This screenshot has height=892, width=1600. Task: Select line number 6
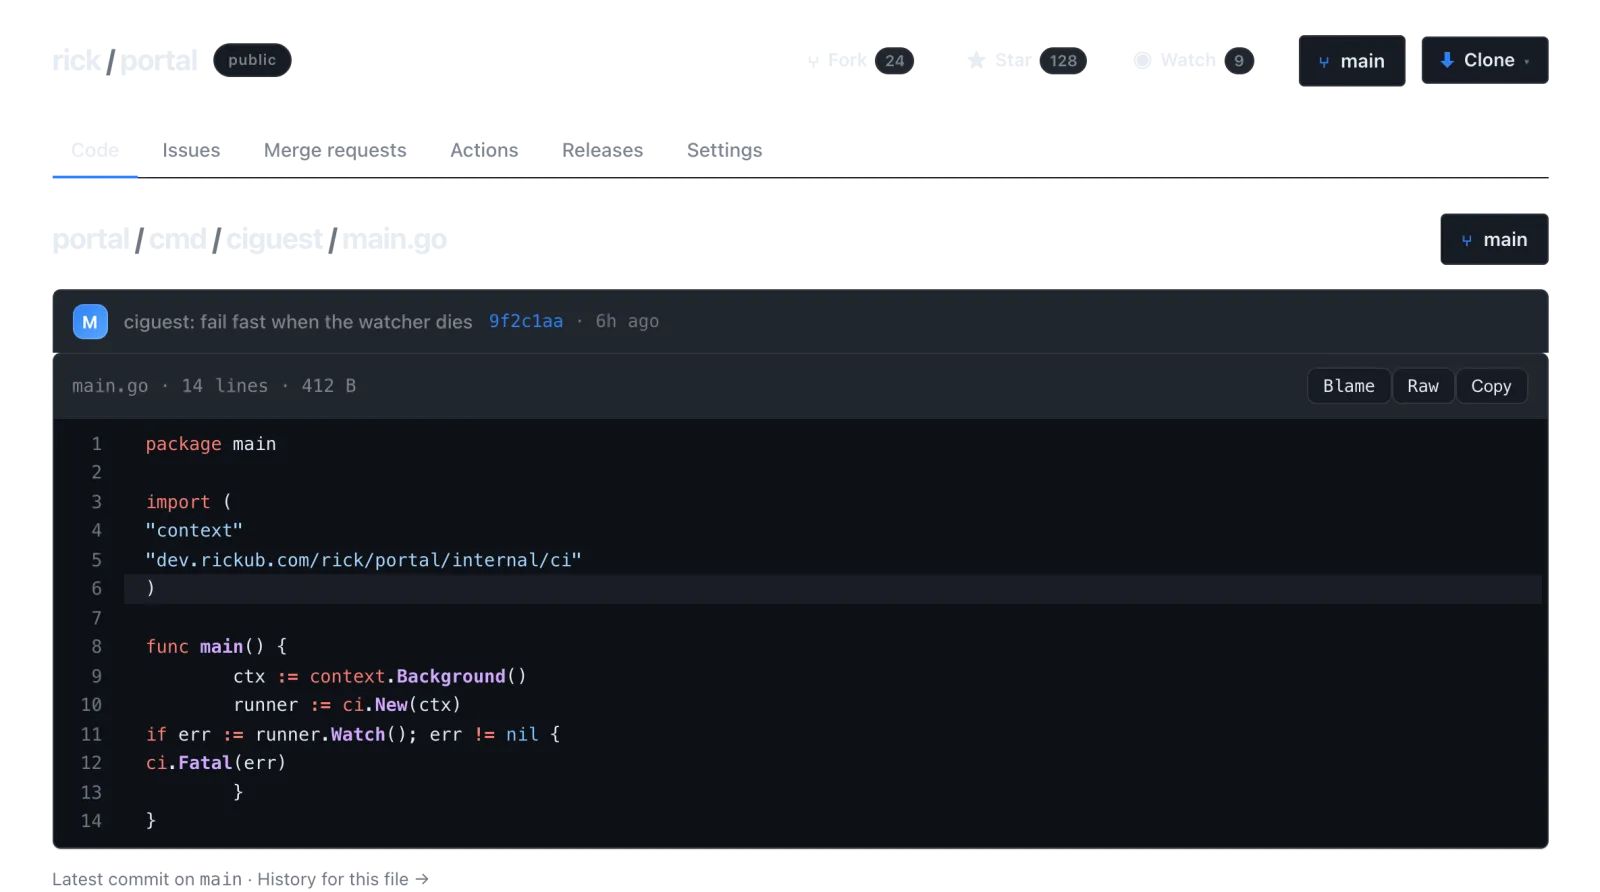97,589
